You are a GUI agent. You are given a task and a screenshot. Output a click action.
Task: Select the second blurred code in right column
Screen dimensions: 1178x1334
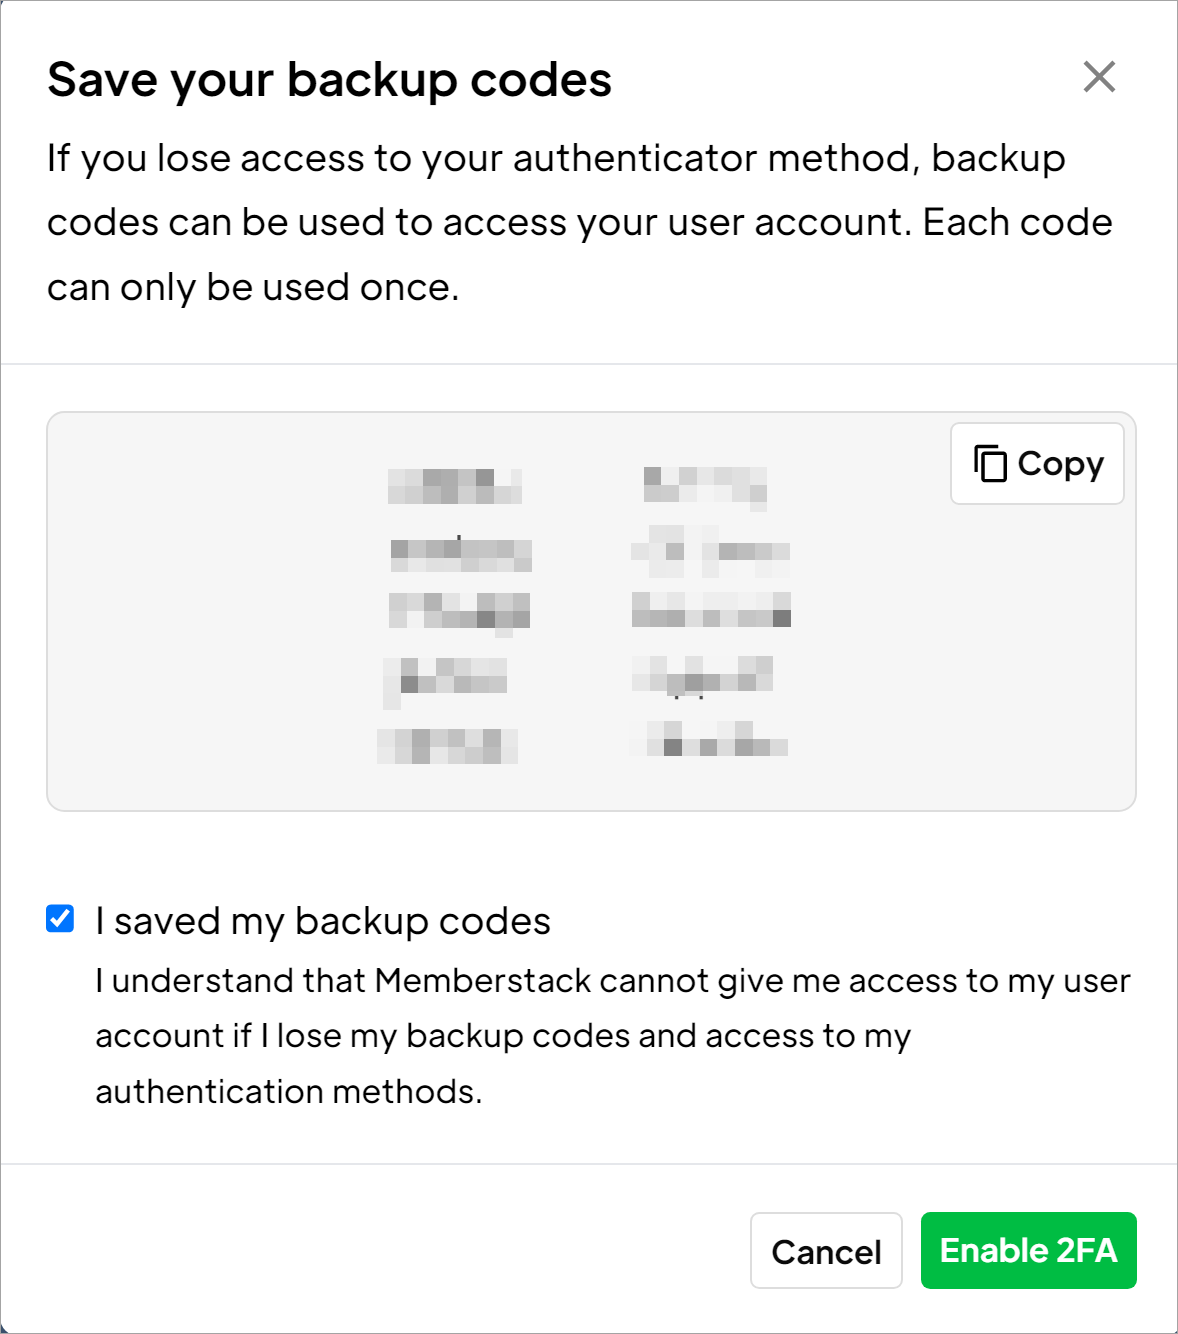click(x=711, y=552)
